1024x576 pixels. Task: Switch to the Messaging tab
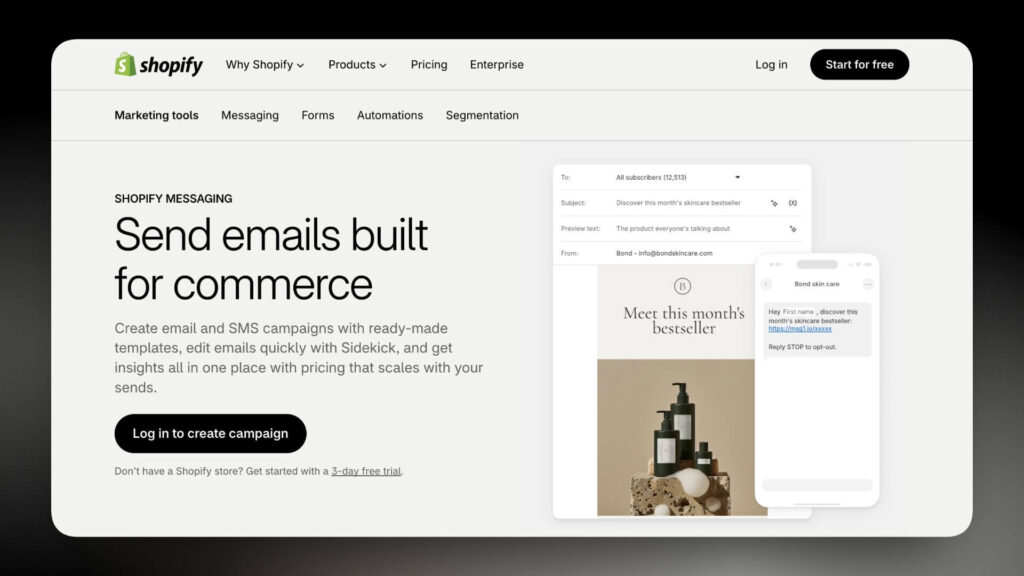[x=249, y=115]
